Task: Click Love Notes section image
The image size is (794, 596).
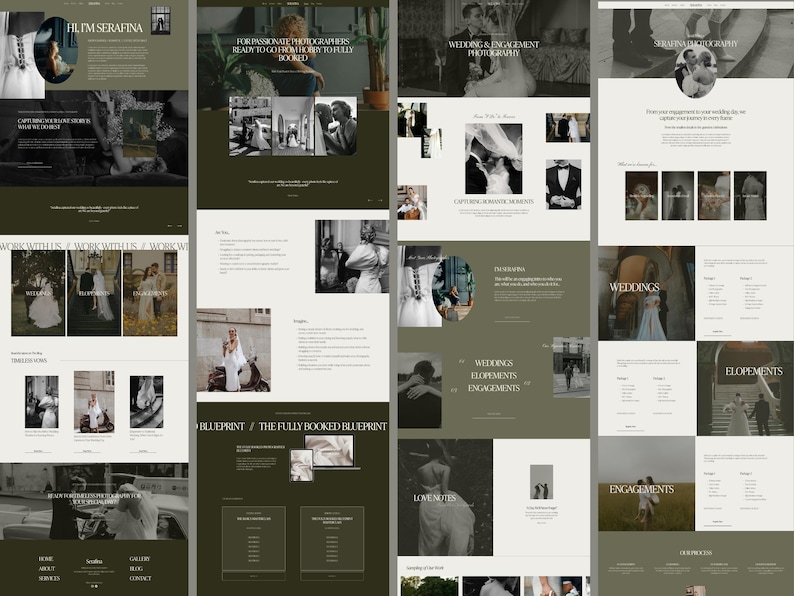Action: click(x=445, y=497)
